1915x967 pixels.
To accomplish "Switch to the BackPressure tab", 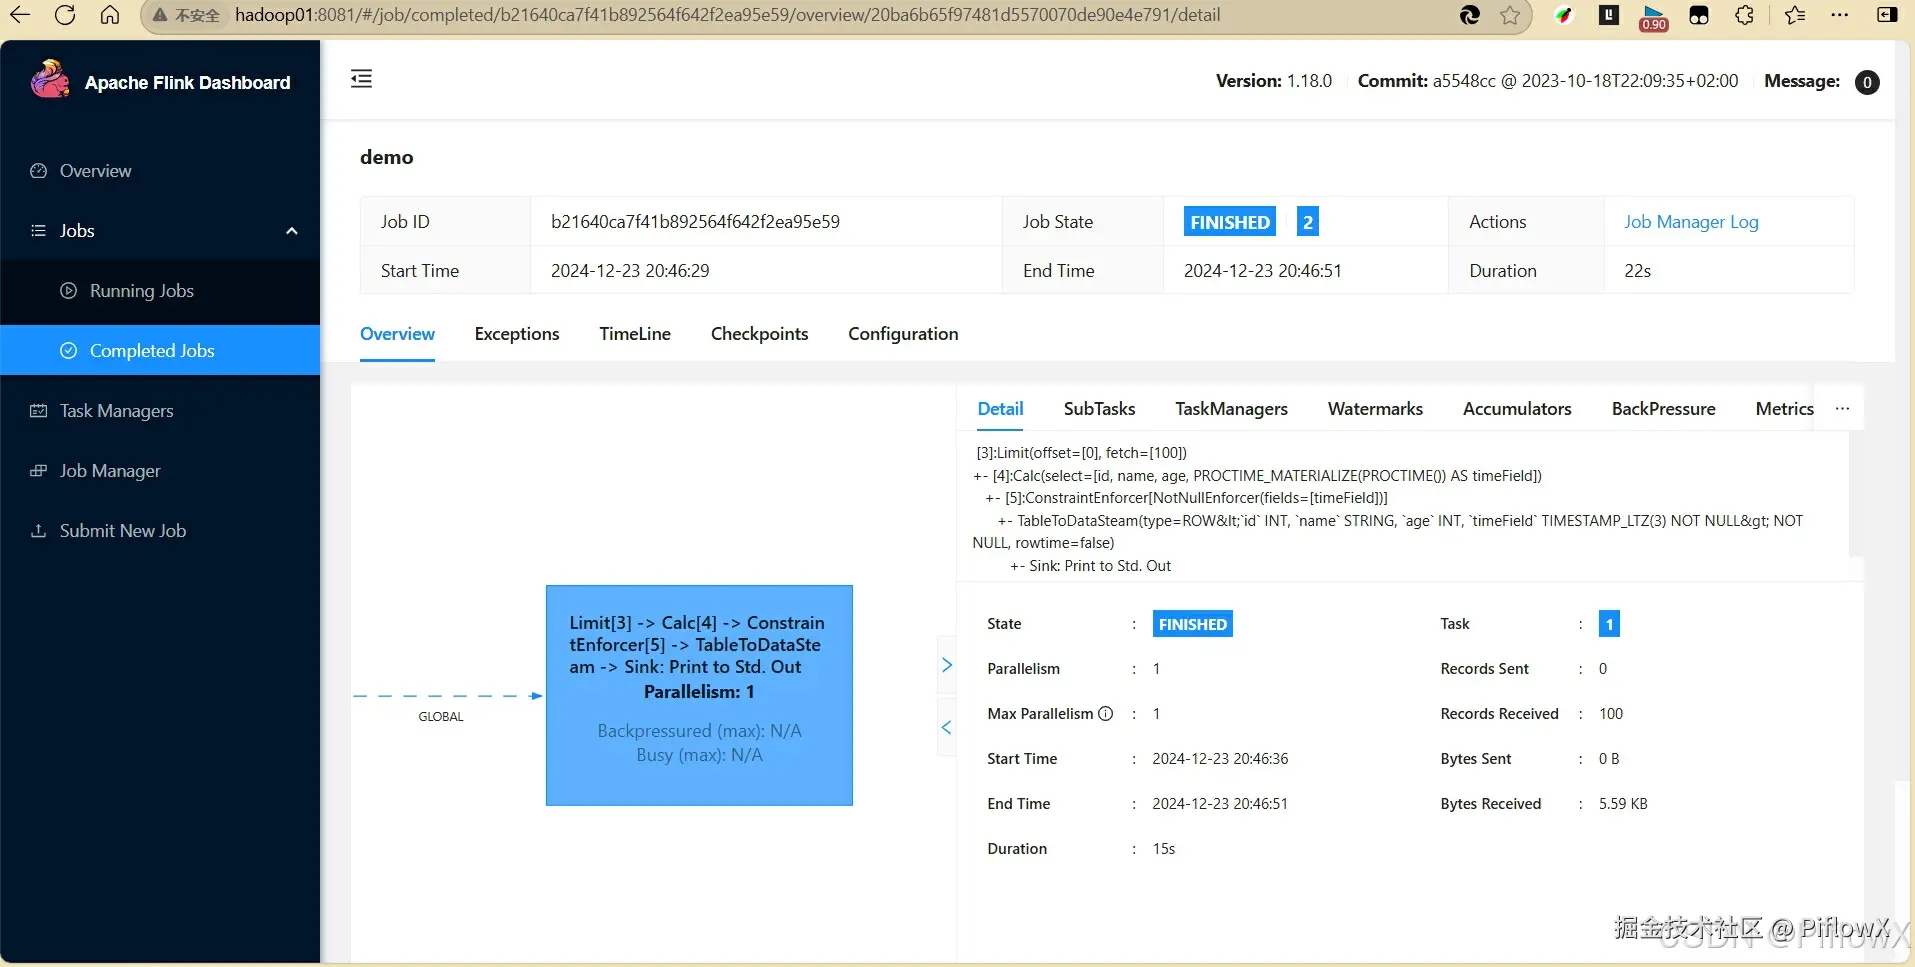I will click(1663, 409).
